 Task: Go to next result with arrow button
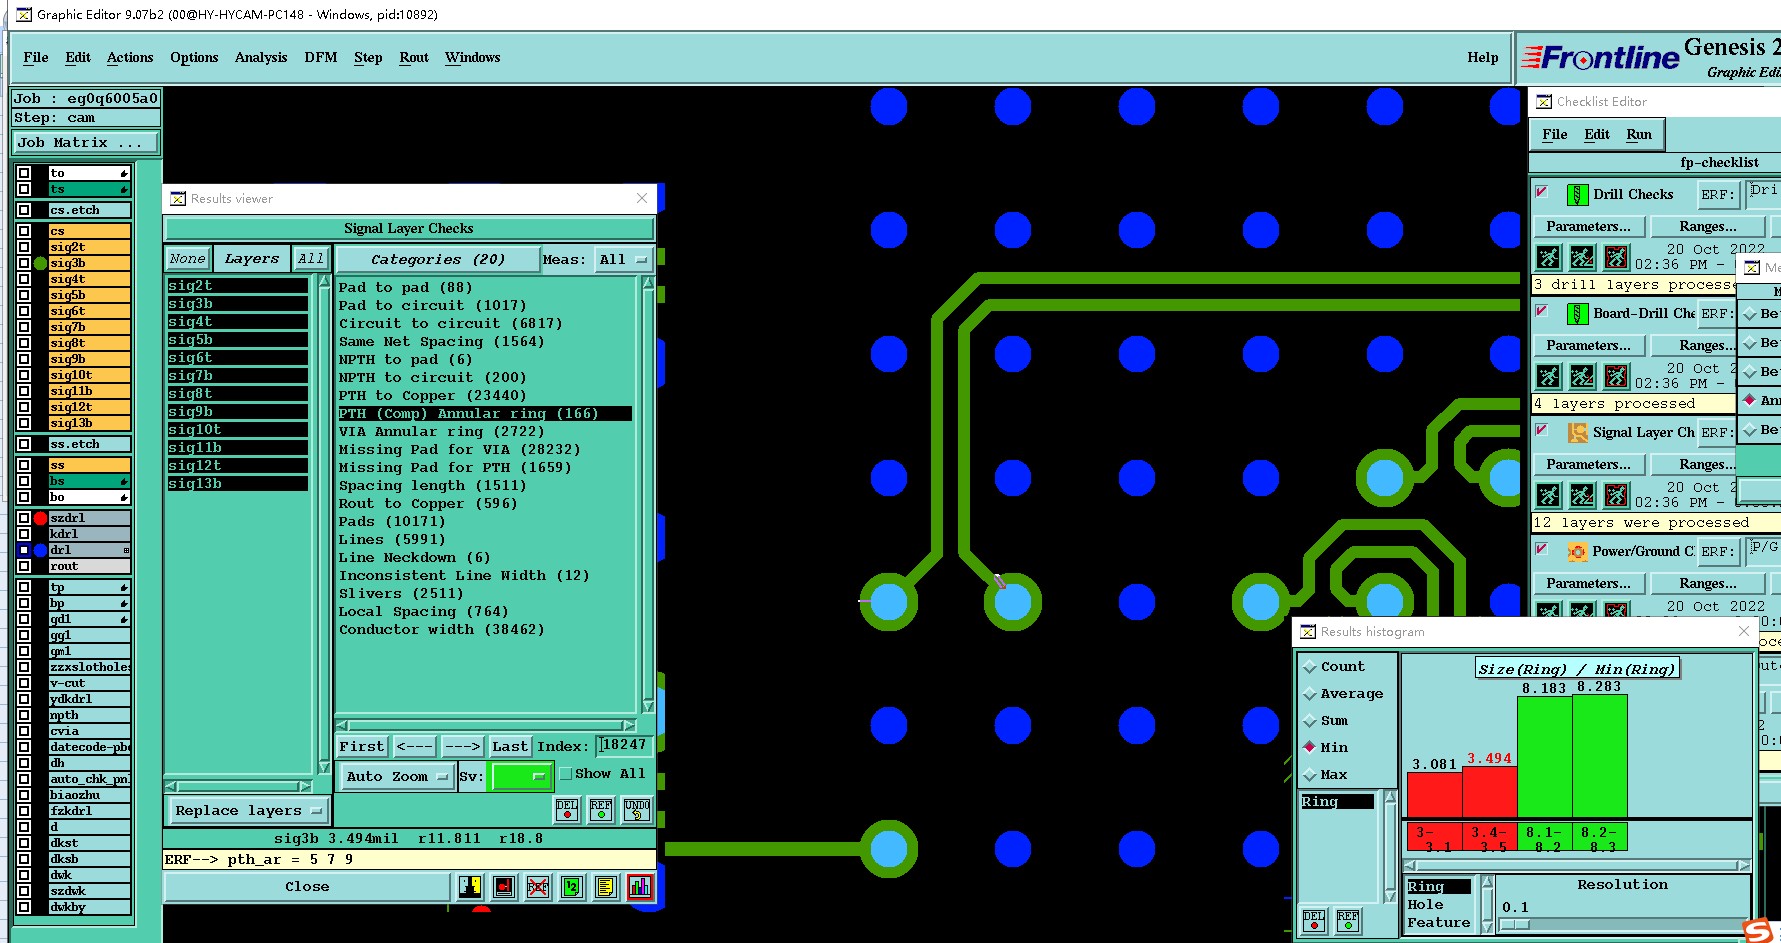click(x=462, y=747)
